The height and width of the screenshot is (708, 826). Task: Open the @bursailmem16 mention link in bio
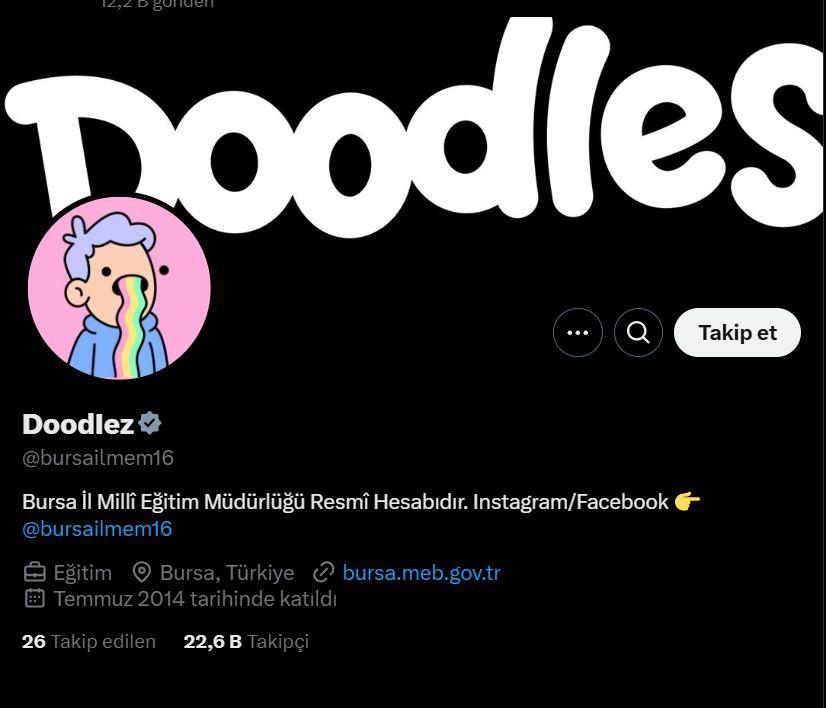coord(97,528)
